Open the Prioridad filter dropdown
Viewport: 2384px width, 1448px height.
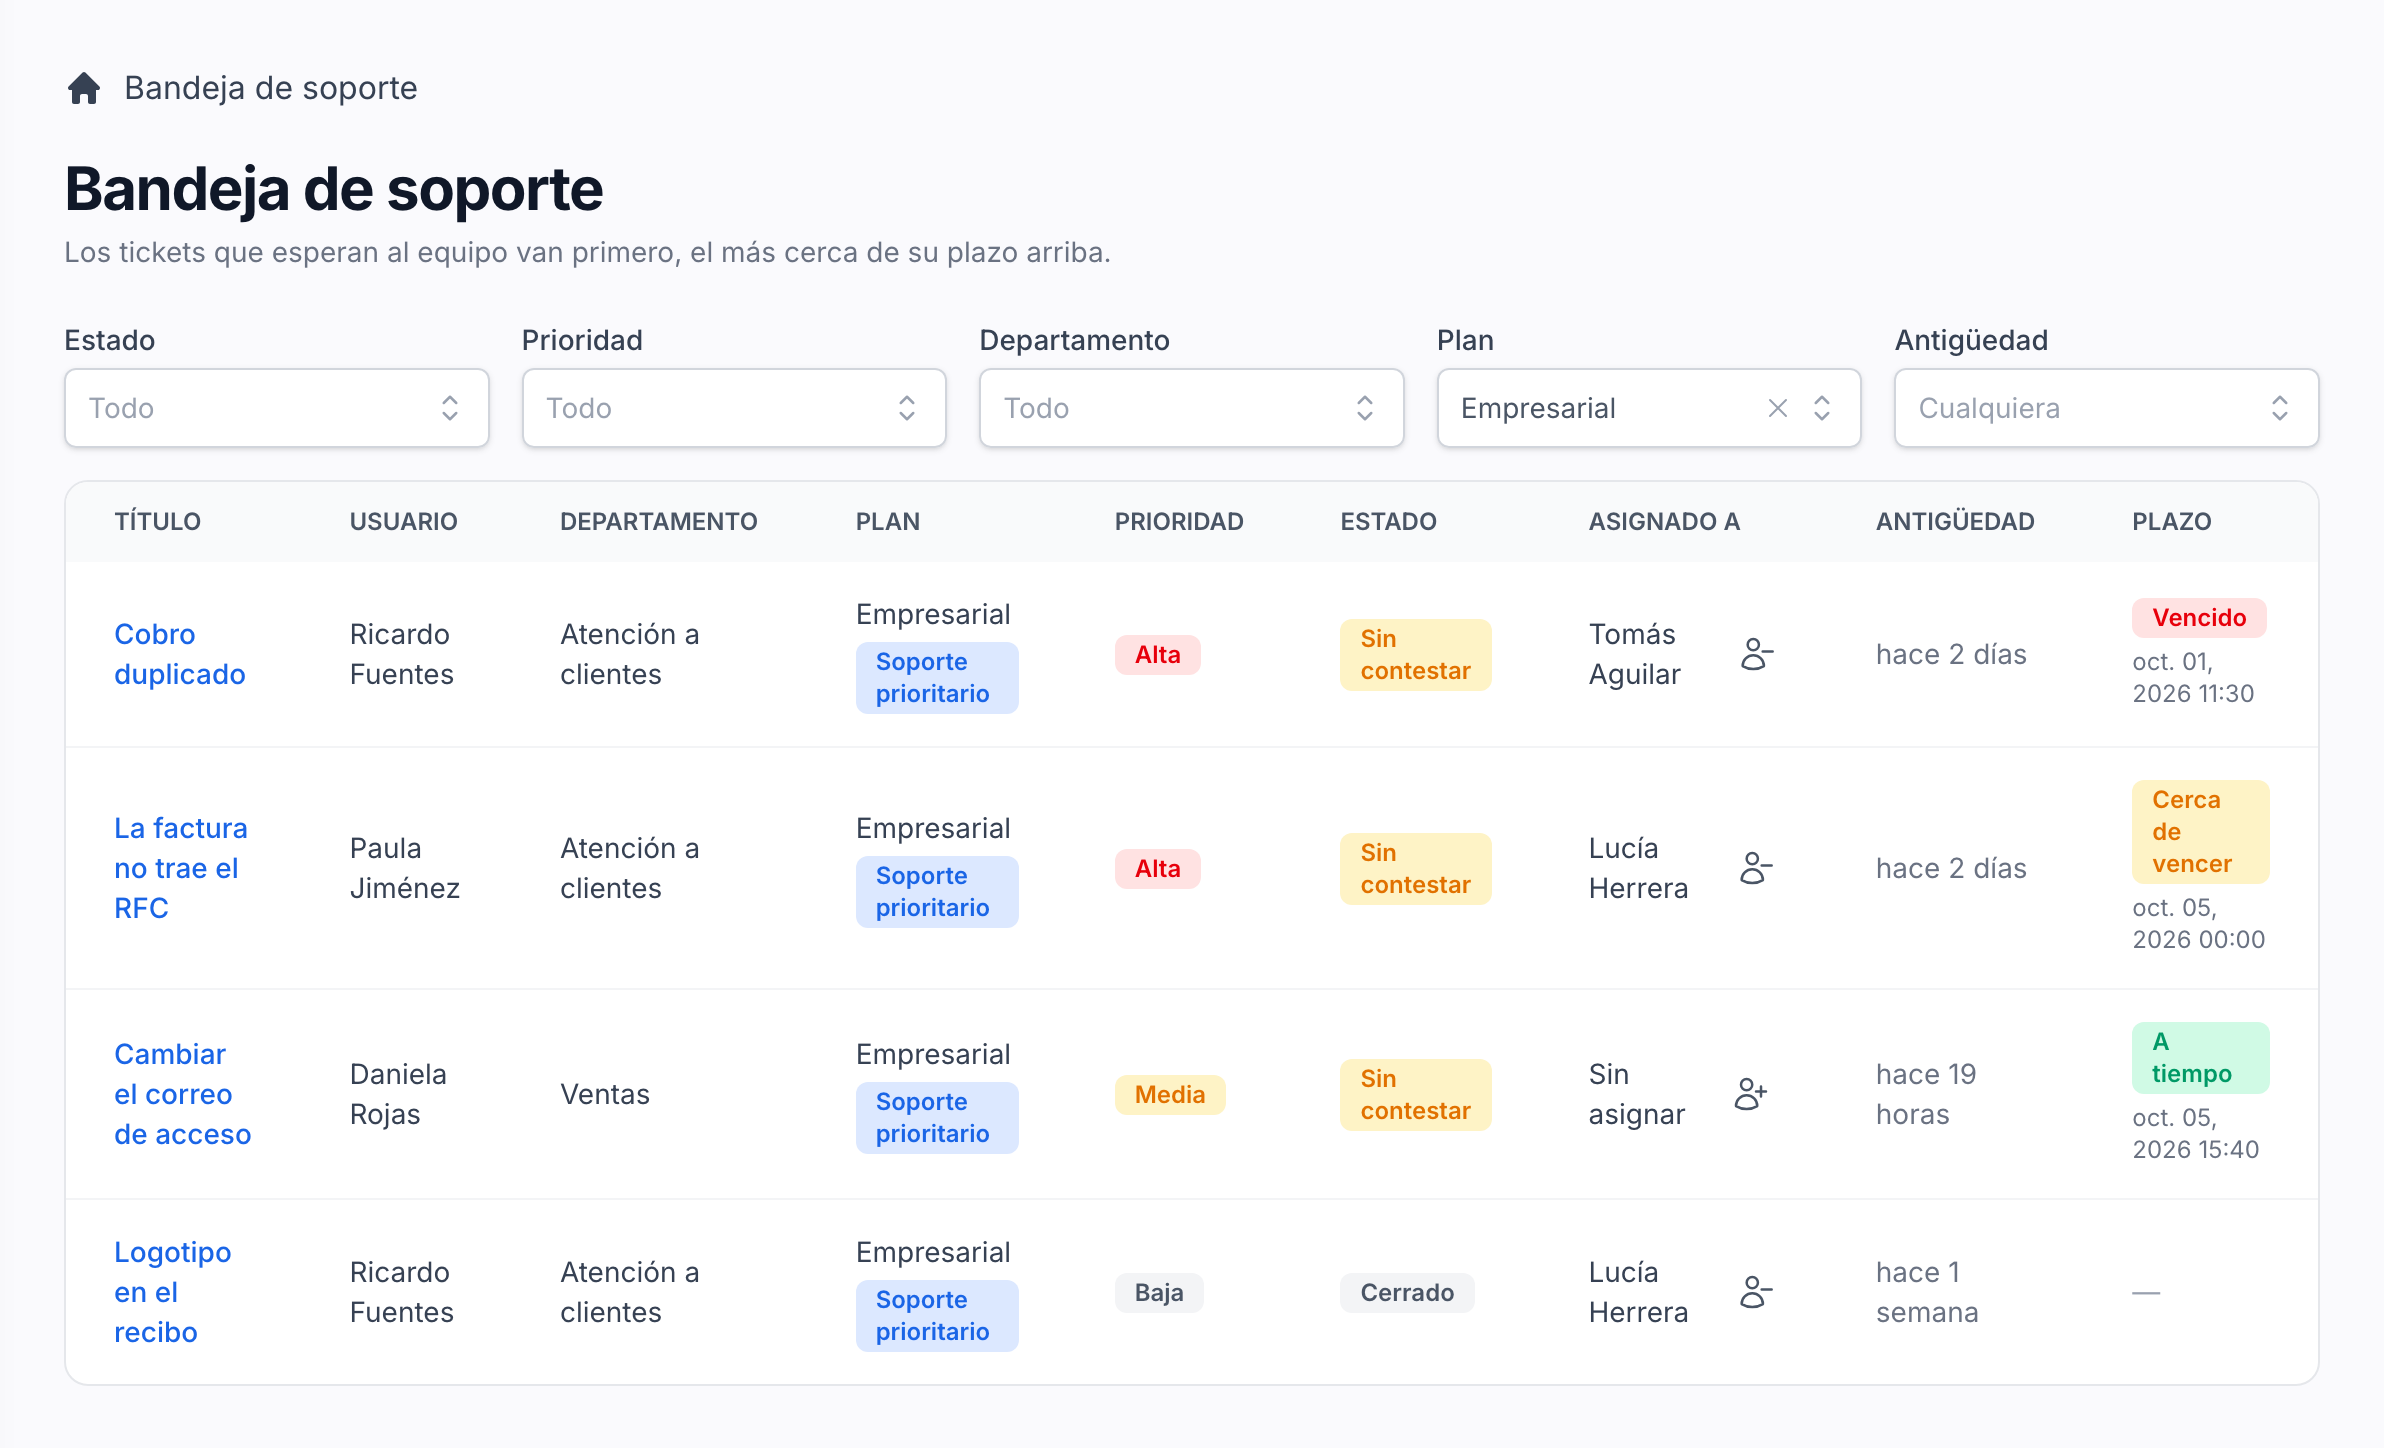(734, 408)
